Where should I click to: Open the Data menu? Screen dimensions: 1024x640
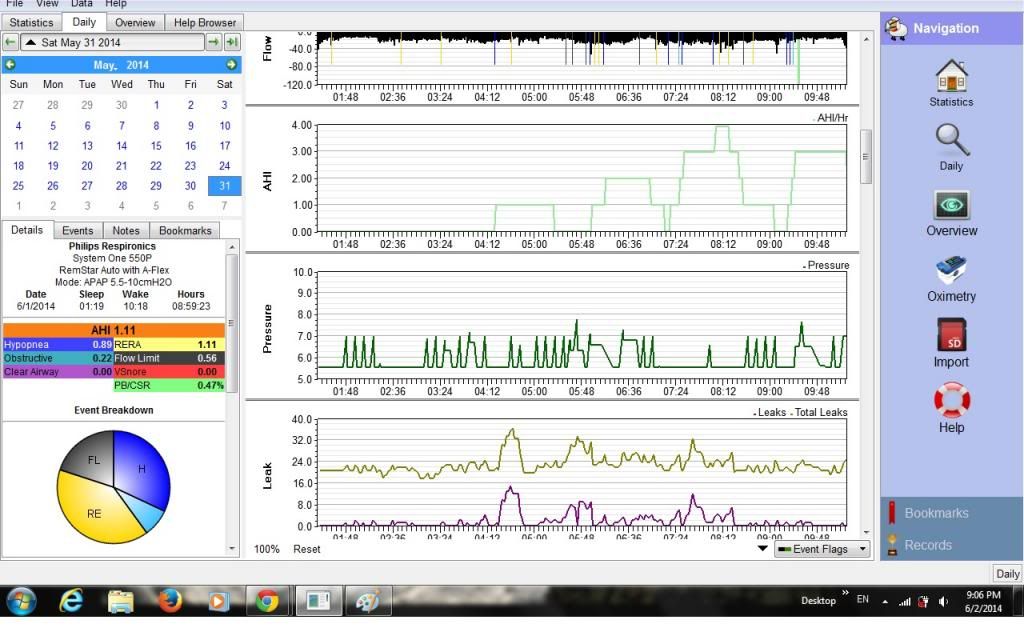click(x=82, y=4)
